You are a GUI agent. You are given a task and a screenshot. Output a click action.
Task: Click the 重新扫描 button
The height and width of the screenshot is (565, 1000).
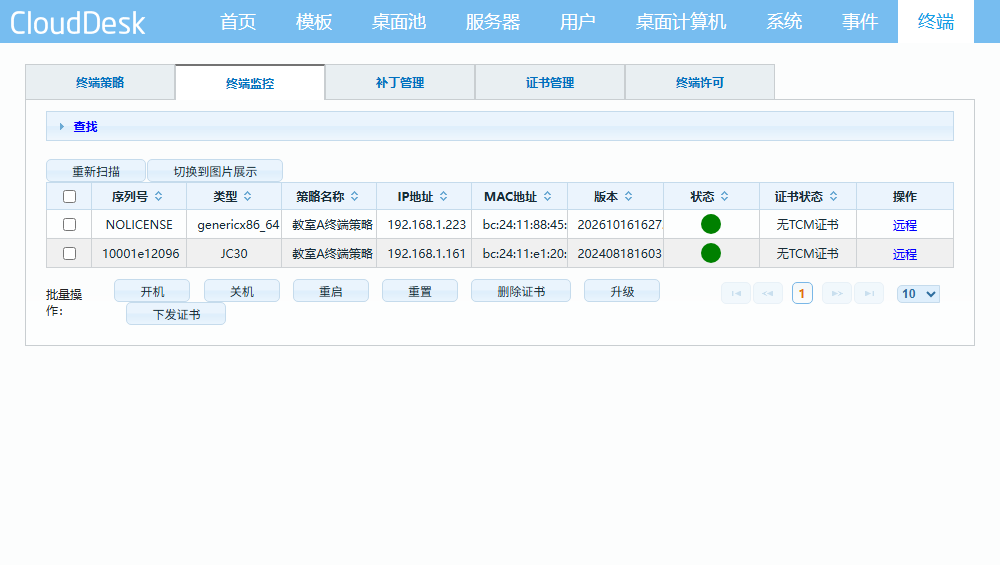[x=96, y=171]
